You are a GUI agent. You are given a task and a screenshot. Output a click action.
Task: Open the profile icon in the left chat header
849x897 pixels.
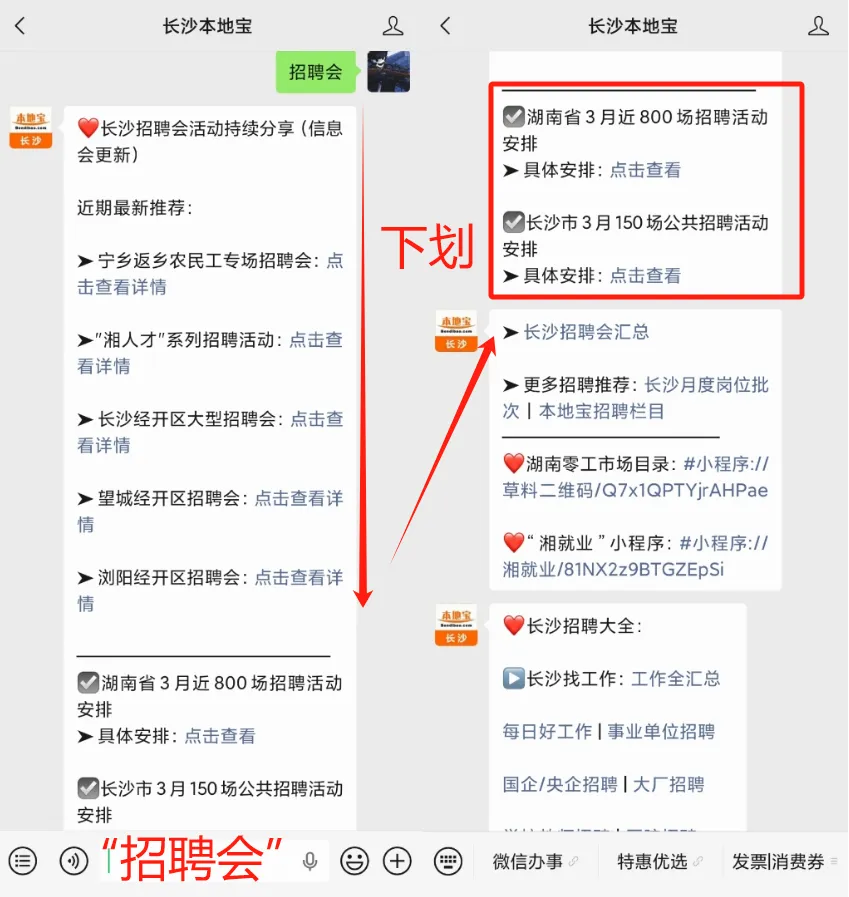click(x=392, y=26)
